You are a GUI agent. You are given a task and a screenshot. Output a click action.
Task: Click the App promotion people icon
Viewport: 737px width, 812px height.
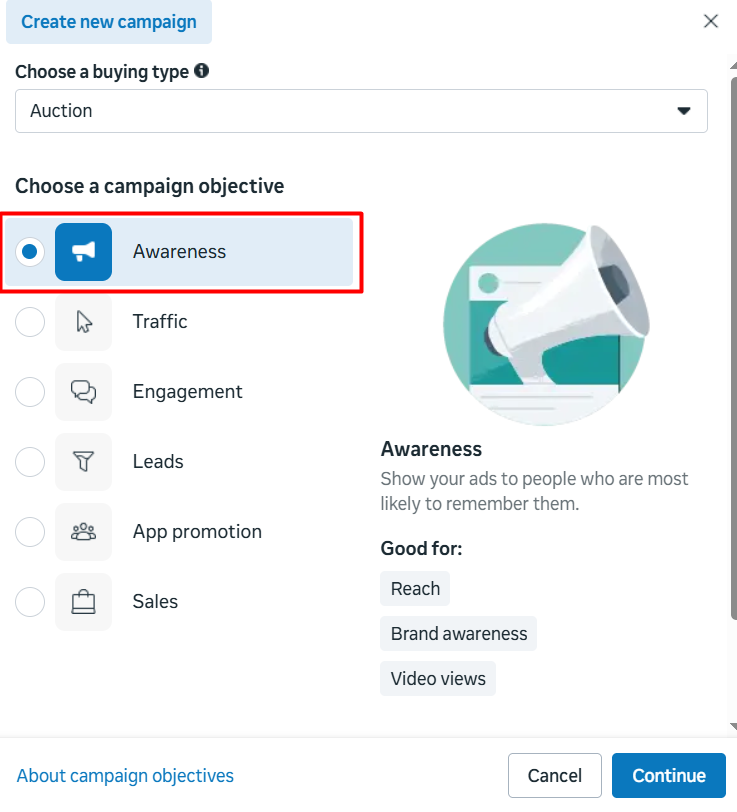tap(83, 532)
